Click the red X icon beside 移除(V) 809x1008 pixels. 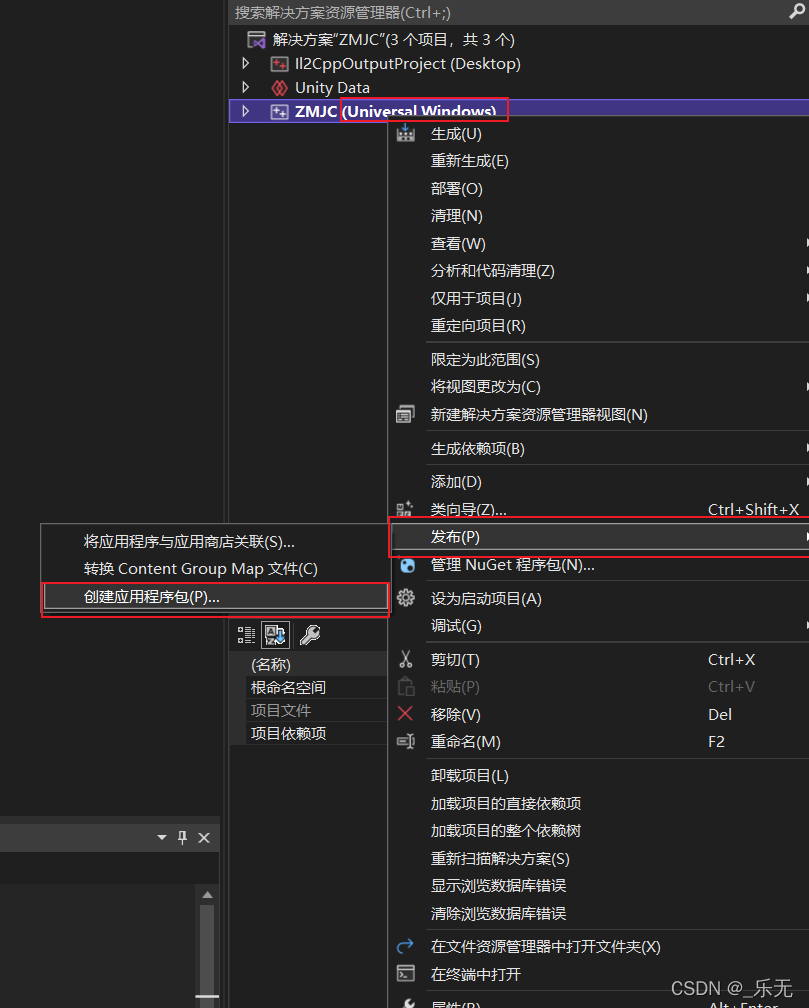pos(405,714)
